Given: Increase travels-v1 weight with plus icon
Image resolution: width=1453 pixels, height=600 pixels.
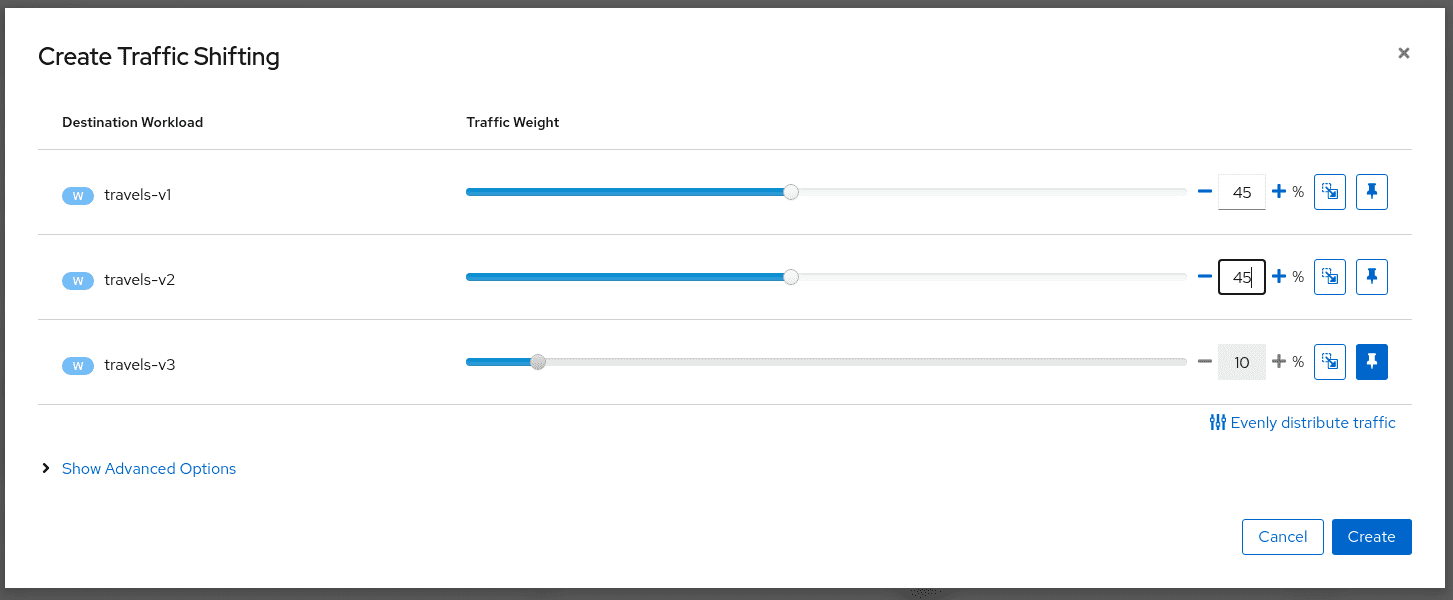Looking at the screenshot, I should 1278,192.
